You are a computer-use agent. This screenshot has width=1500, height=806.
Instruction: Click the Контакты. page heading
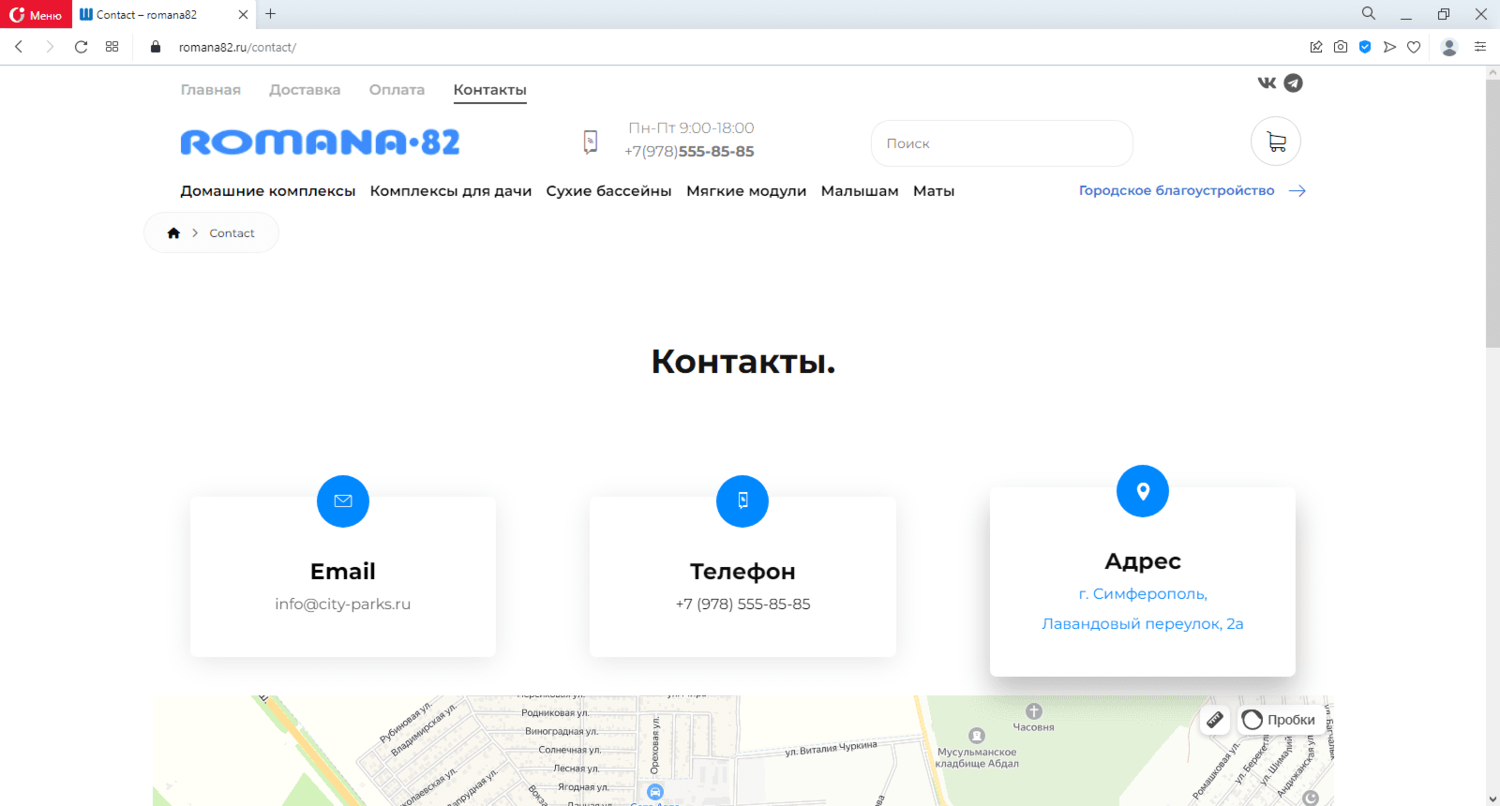pyautogui.click(x=743, y=362)
